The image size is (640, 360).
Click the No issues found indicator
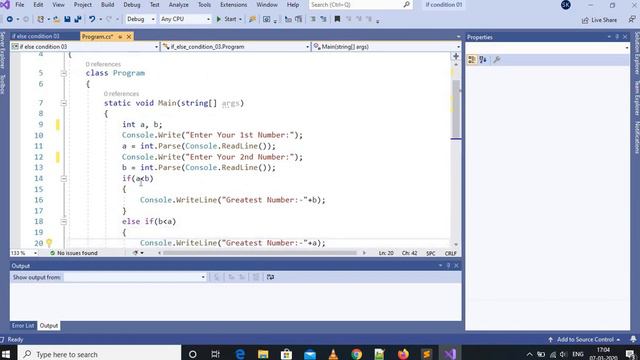pos(74,253)
